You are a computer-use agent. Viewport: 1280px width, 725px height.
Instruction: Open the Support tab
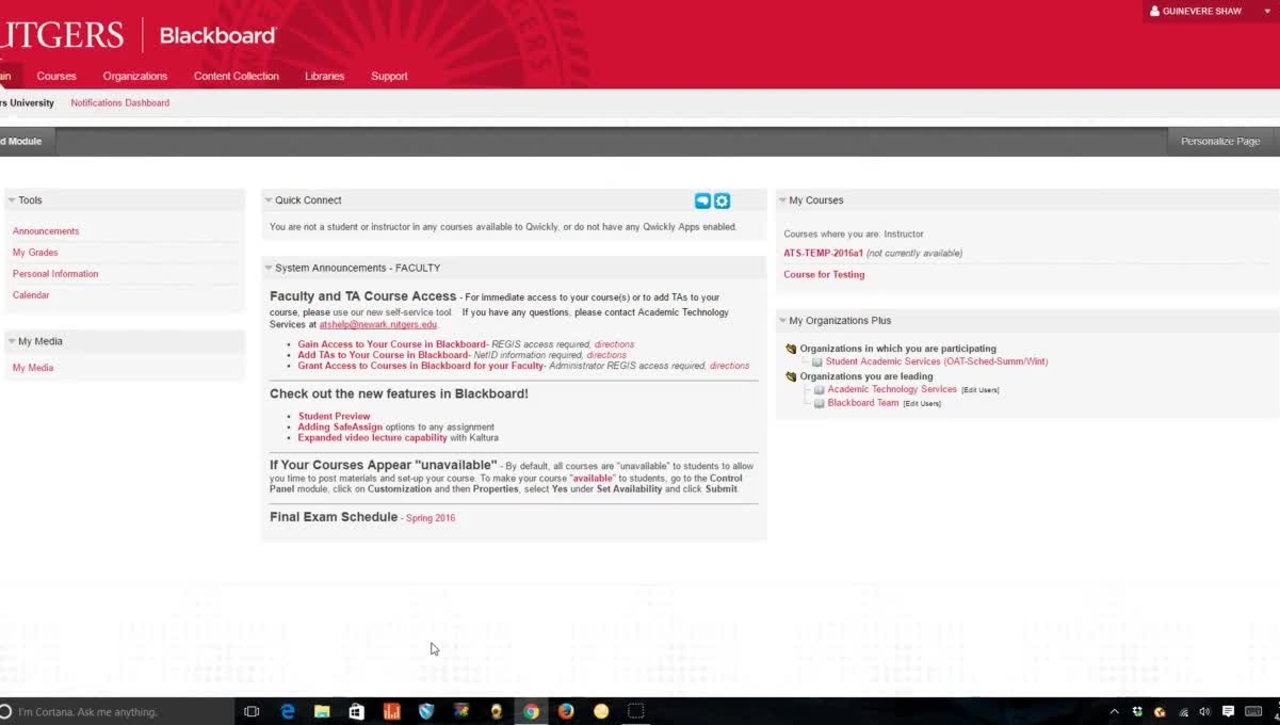pos(389,76)
